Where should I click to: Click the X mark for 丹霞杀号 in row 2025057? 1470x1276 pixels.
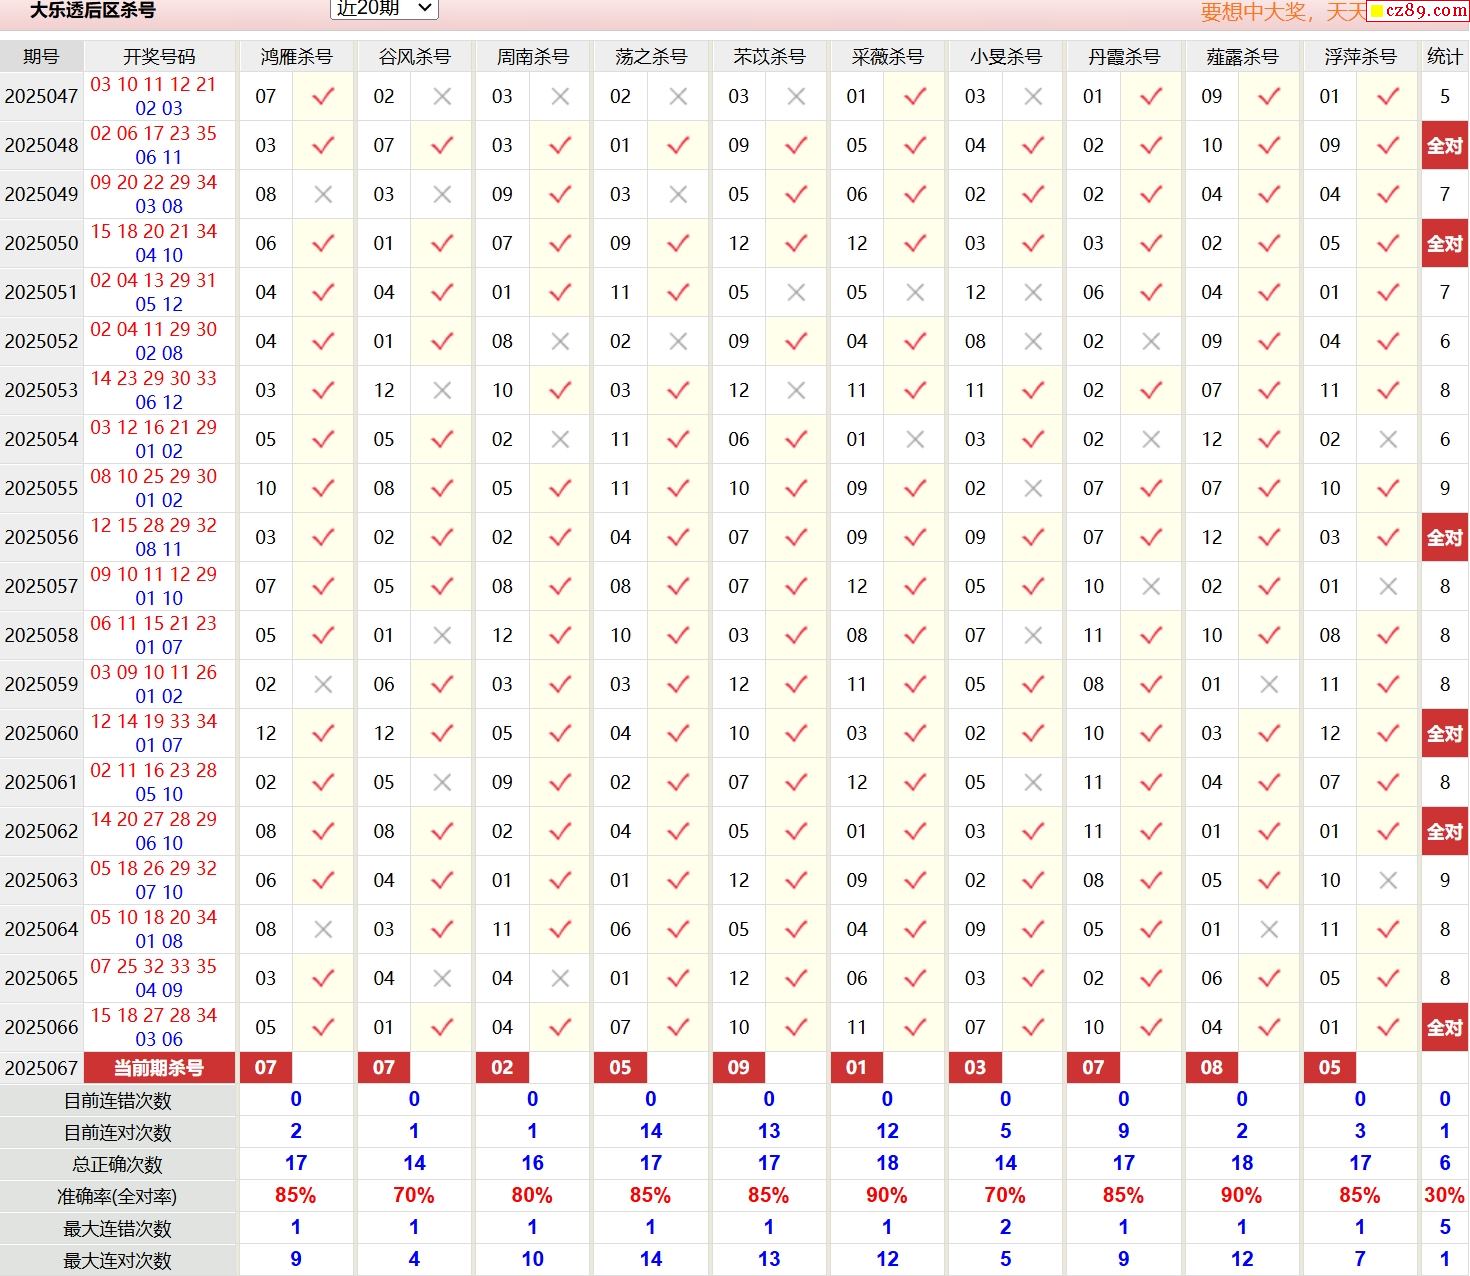1151,587
